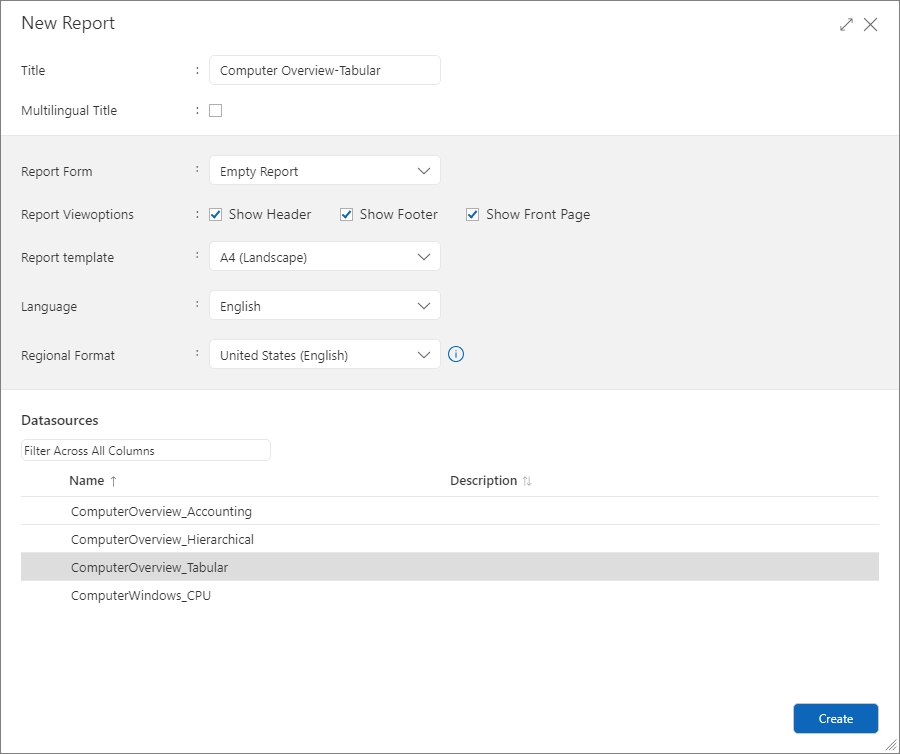This screenshot has width=900, height=754.
Task: Click inside the Title text field
Action: [x=324, y=70]
